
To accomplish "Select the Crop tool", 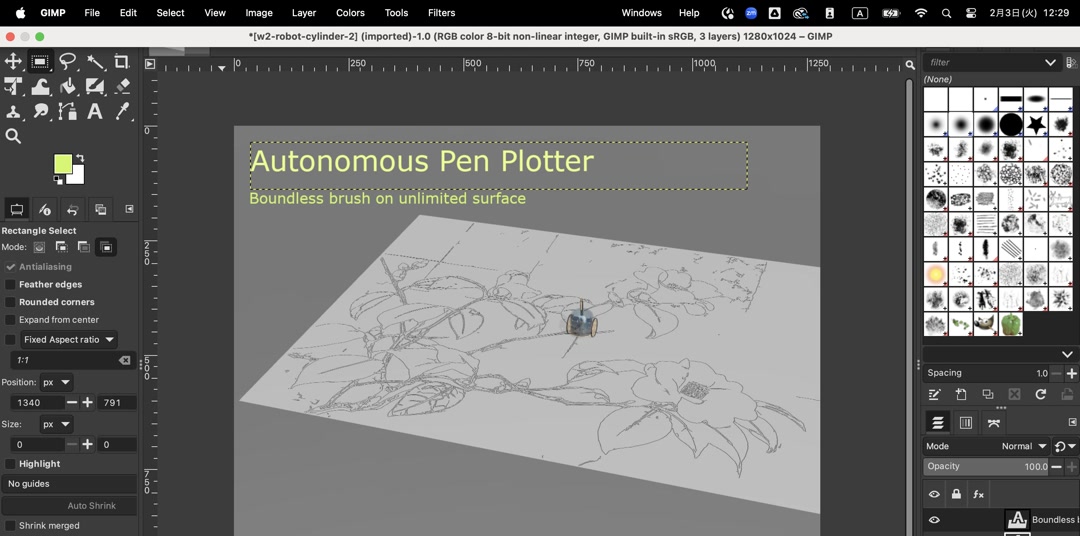I will 122,61.
